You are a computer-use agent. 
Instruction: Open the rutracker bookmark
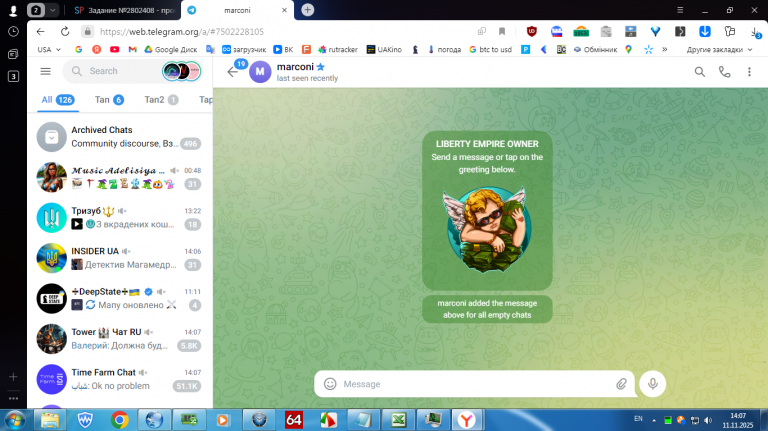pyautogui.click(x=337, y=49)
